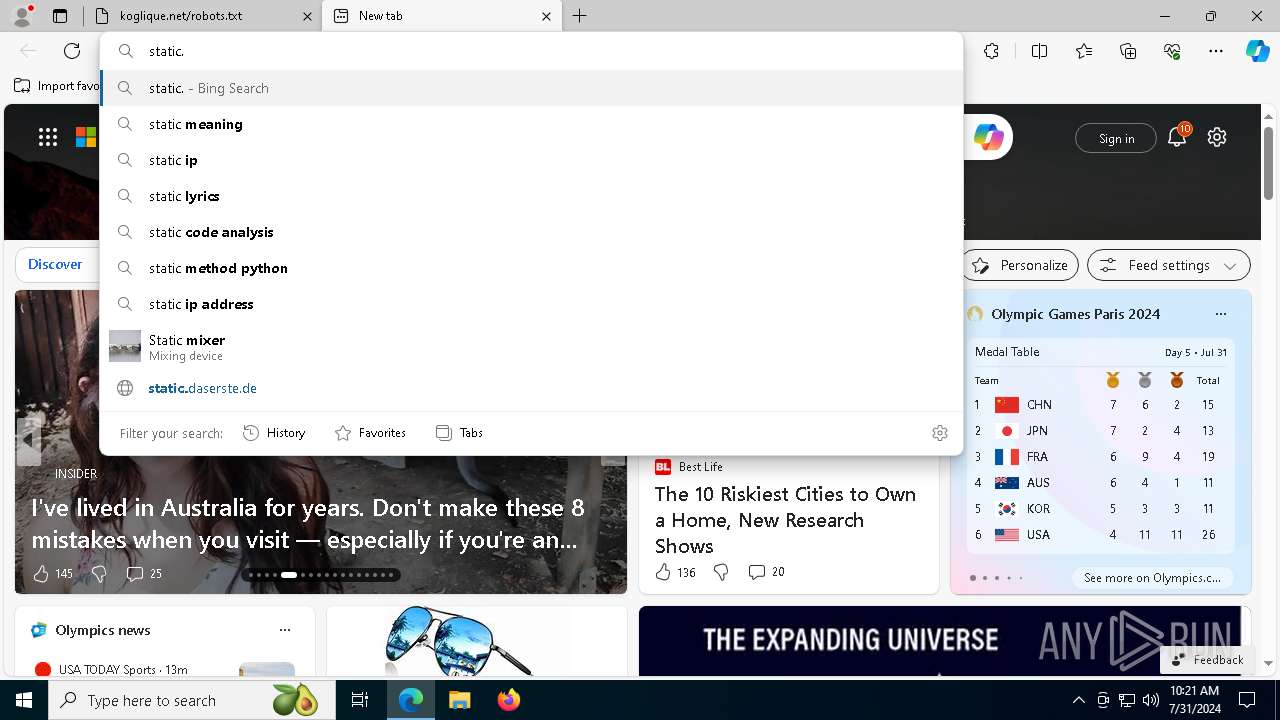The width and height of the screenshot is (1280, 720).
Task: Open the profile icon in title bar
Action: pos(22,16)
